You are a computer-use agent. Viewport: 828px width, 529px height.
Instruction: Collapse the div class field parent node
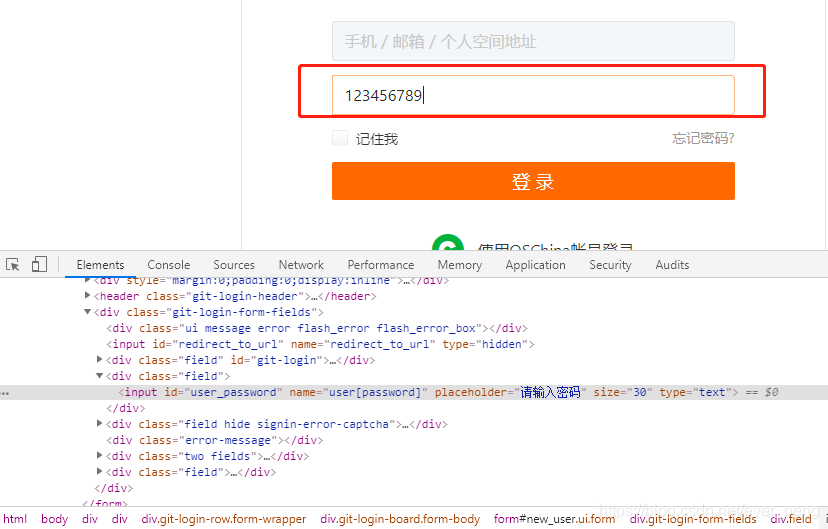(x=99, y=376)
